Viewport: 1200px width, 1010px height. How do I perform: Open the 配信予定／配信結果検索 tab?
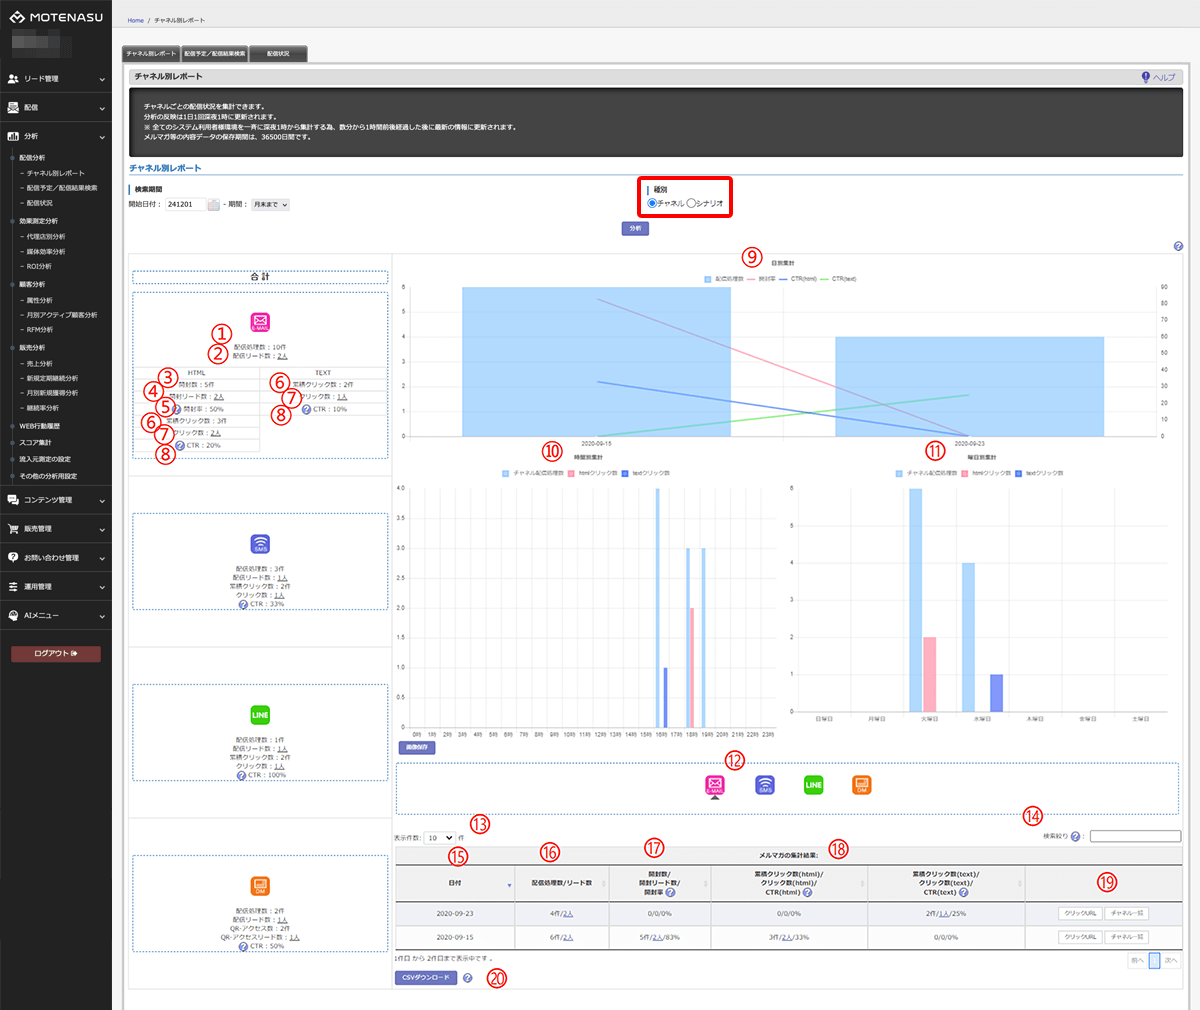click(x=214, y=54)
